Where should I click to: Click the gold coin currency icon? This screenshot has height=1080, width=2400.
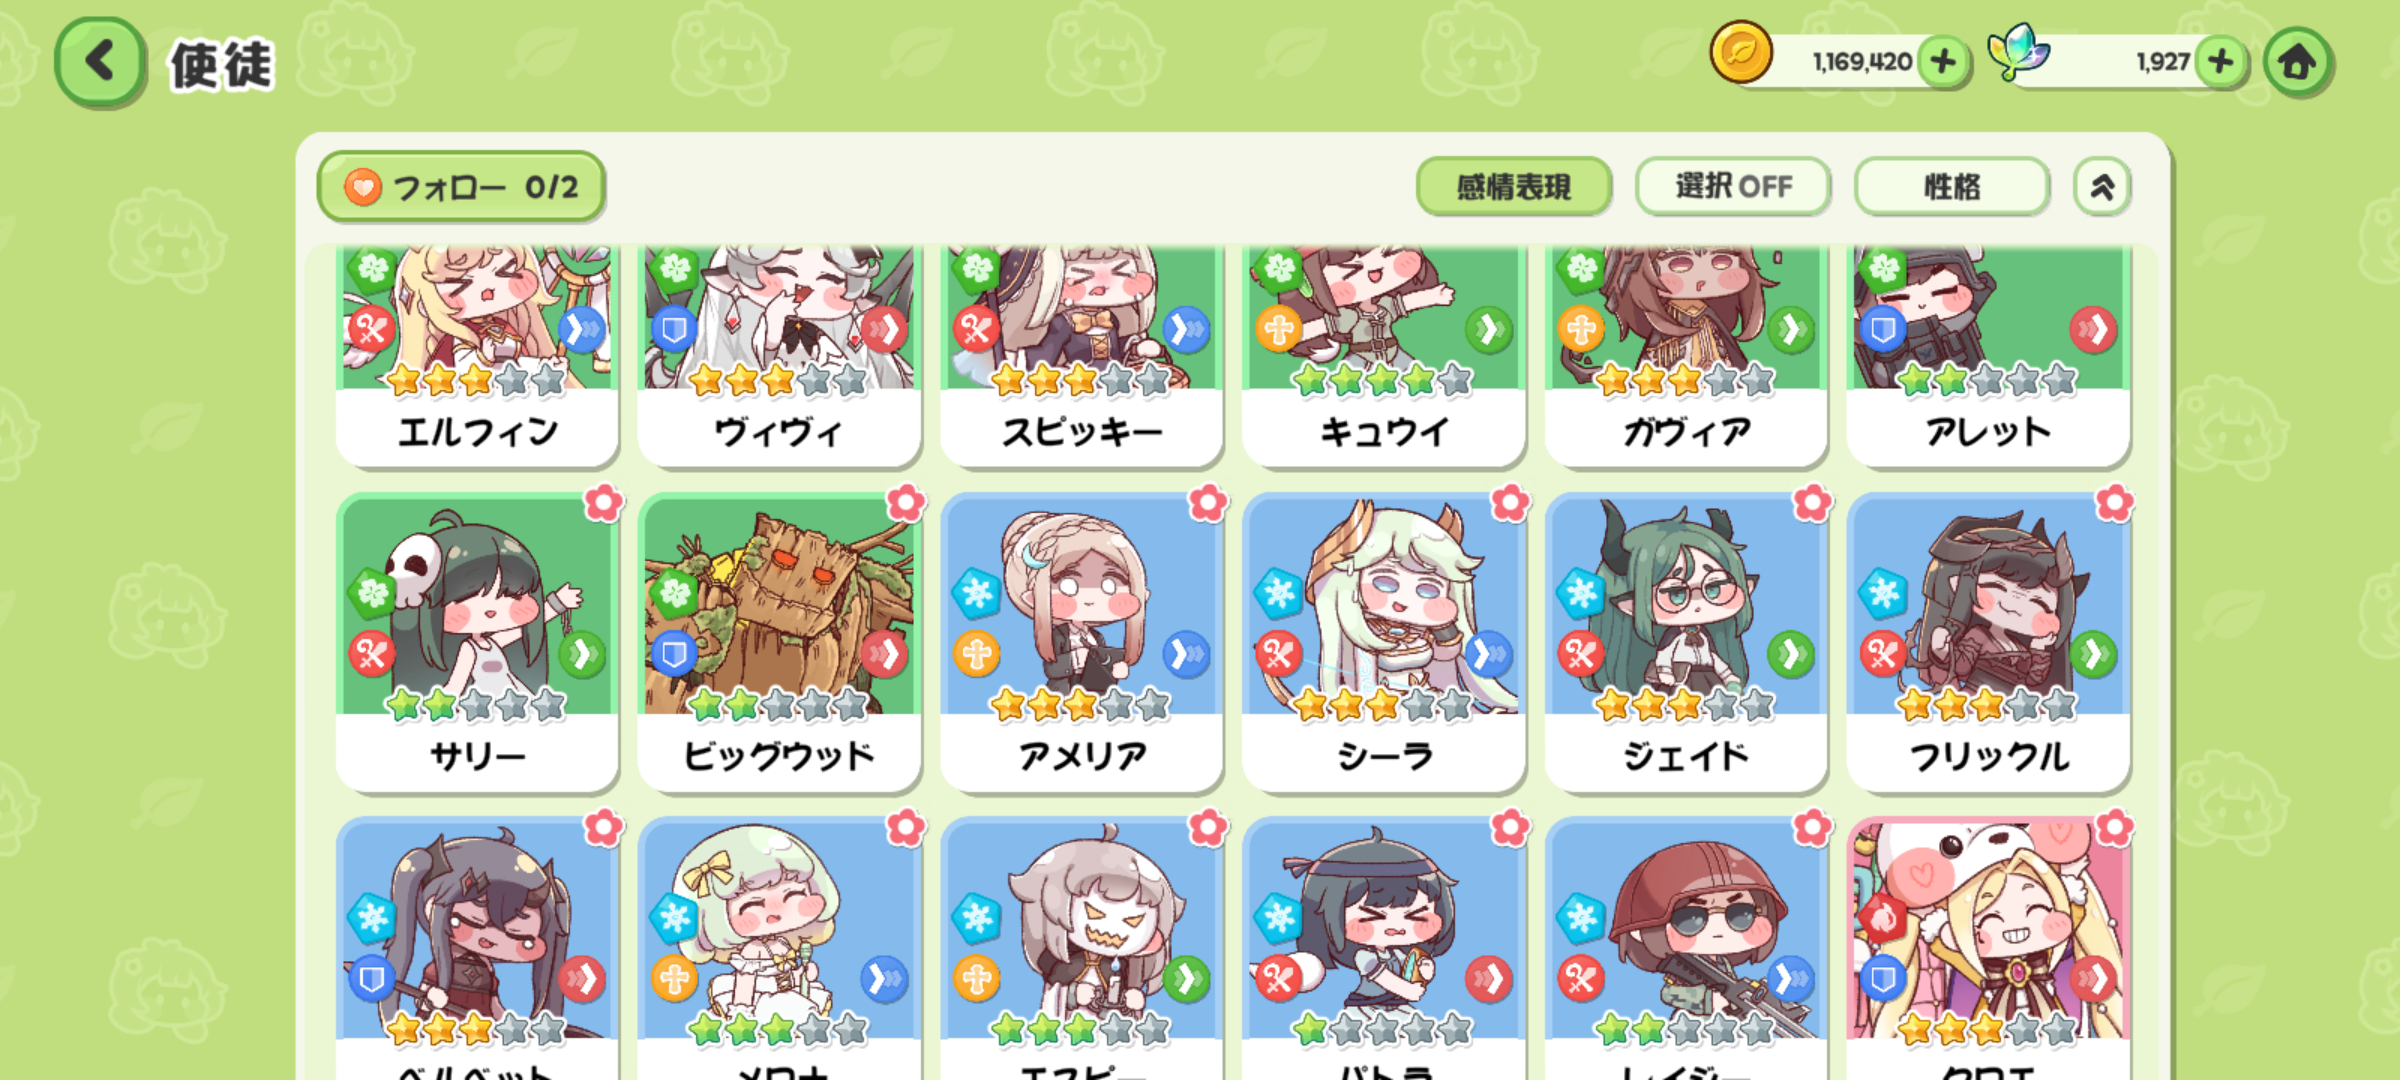1741,52
